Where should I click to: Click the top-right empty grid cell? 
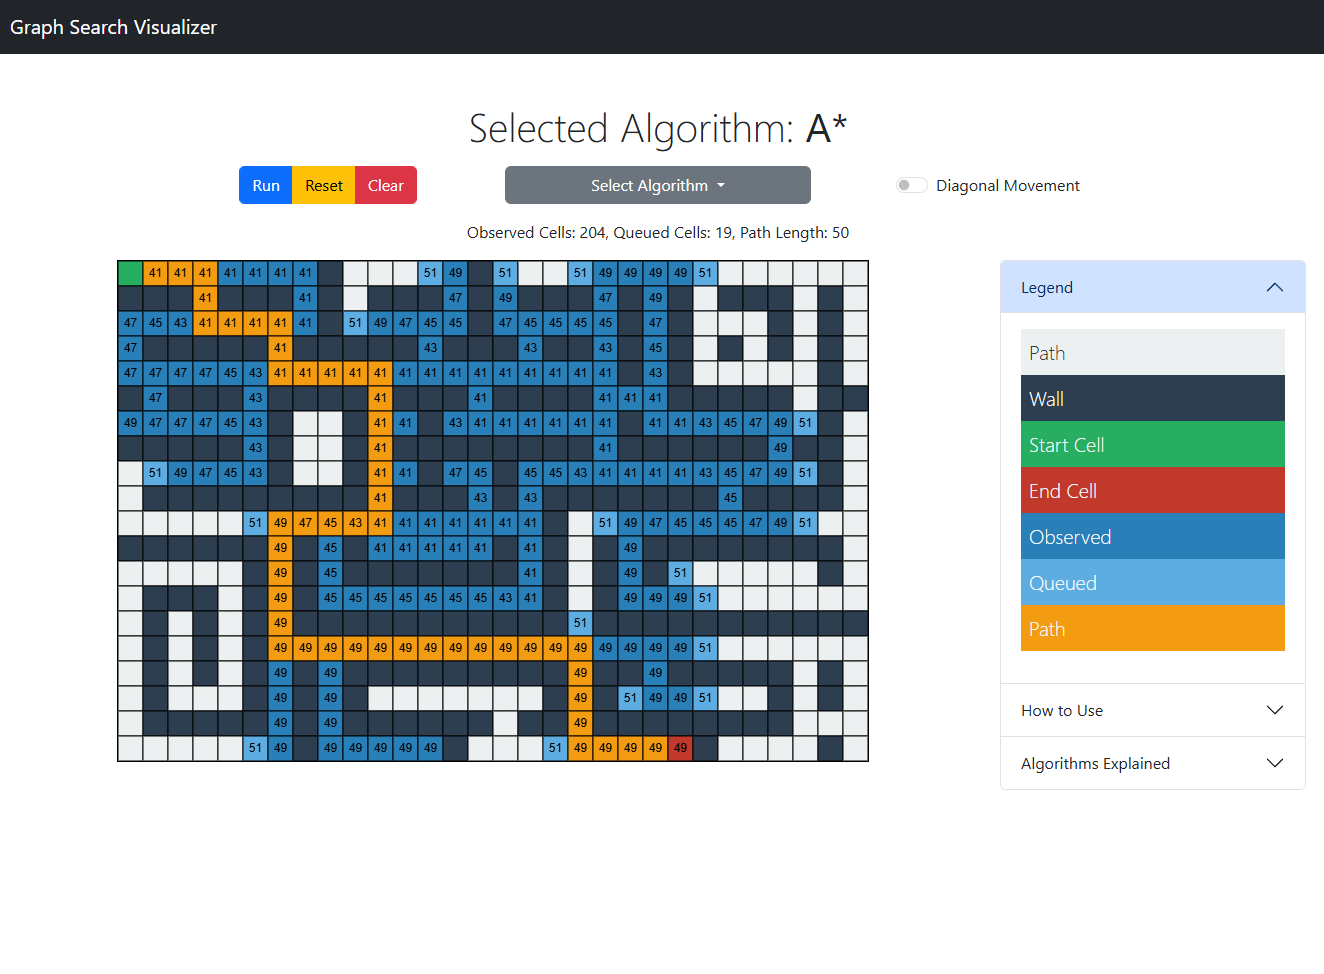pyautogui.click(x=855, y=273)
